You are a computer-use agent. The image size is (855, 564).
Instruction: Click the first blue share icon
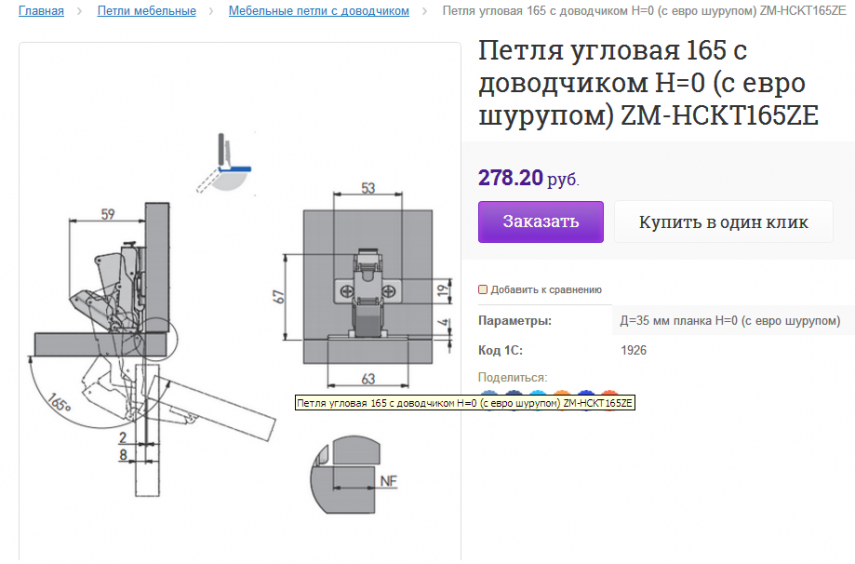point(489,393)
